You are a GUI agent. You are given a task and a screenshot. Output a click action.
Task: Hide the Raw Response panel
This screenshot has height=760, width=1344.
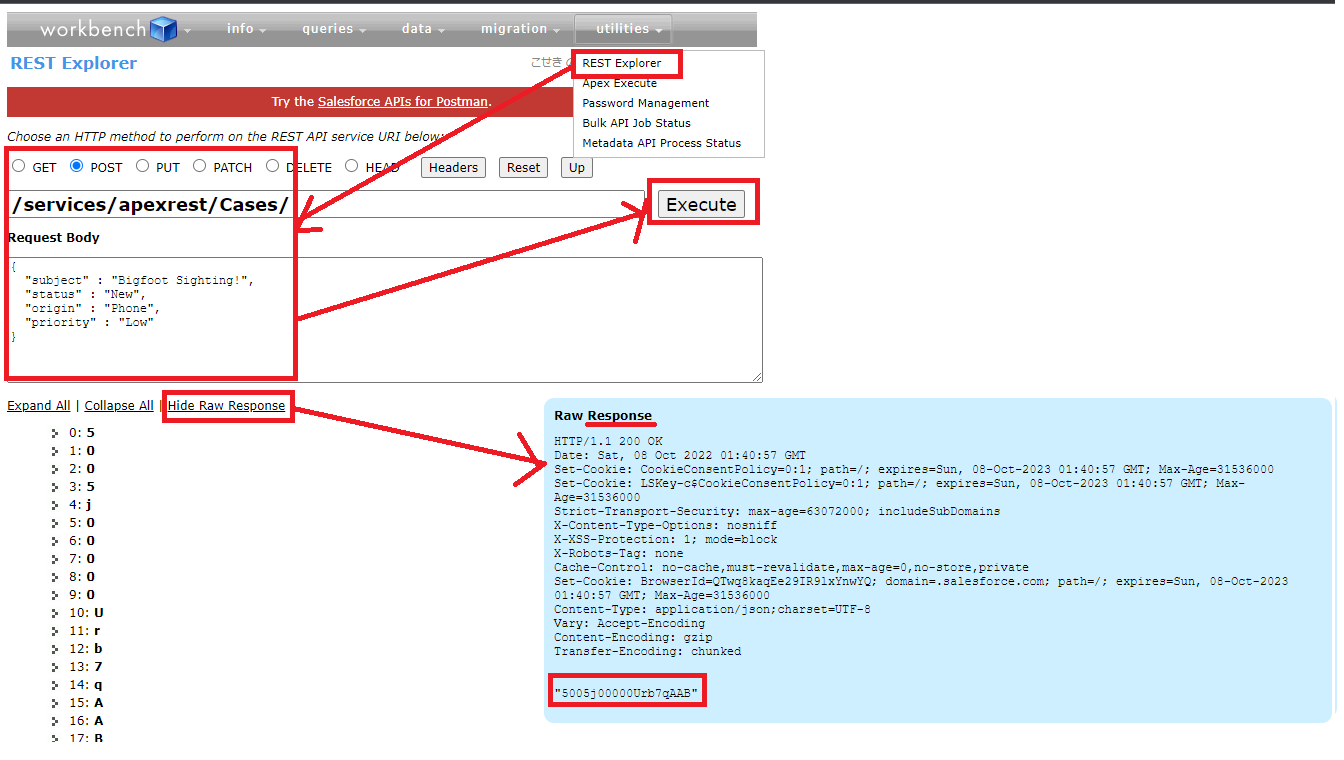point(228,405)
